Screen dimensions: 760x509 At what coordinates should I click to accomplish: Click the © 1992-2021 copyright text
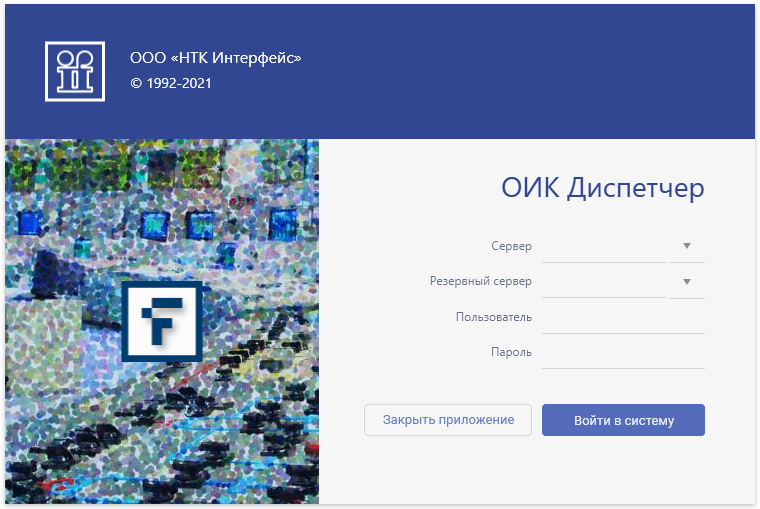171,84
